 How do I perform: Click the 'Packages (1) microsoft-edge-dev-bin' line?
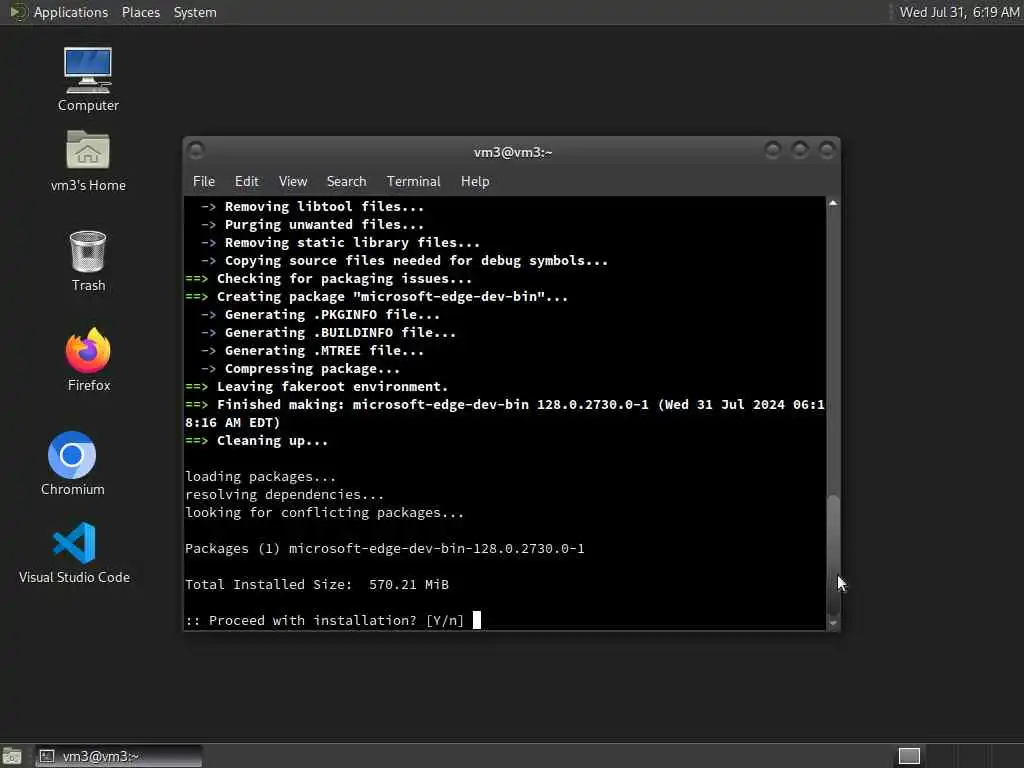pos(385,549)
